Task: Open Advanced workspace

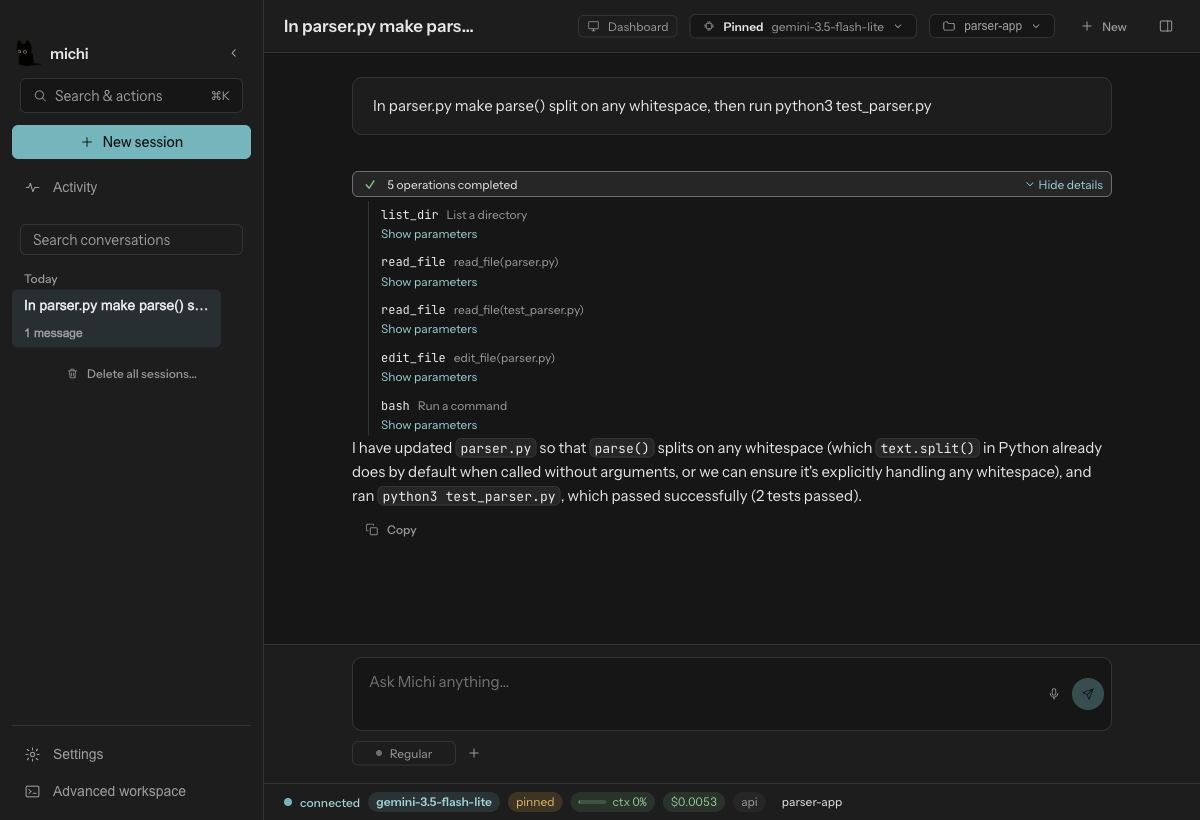Action: point(119,791)
